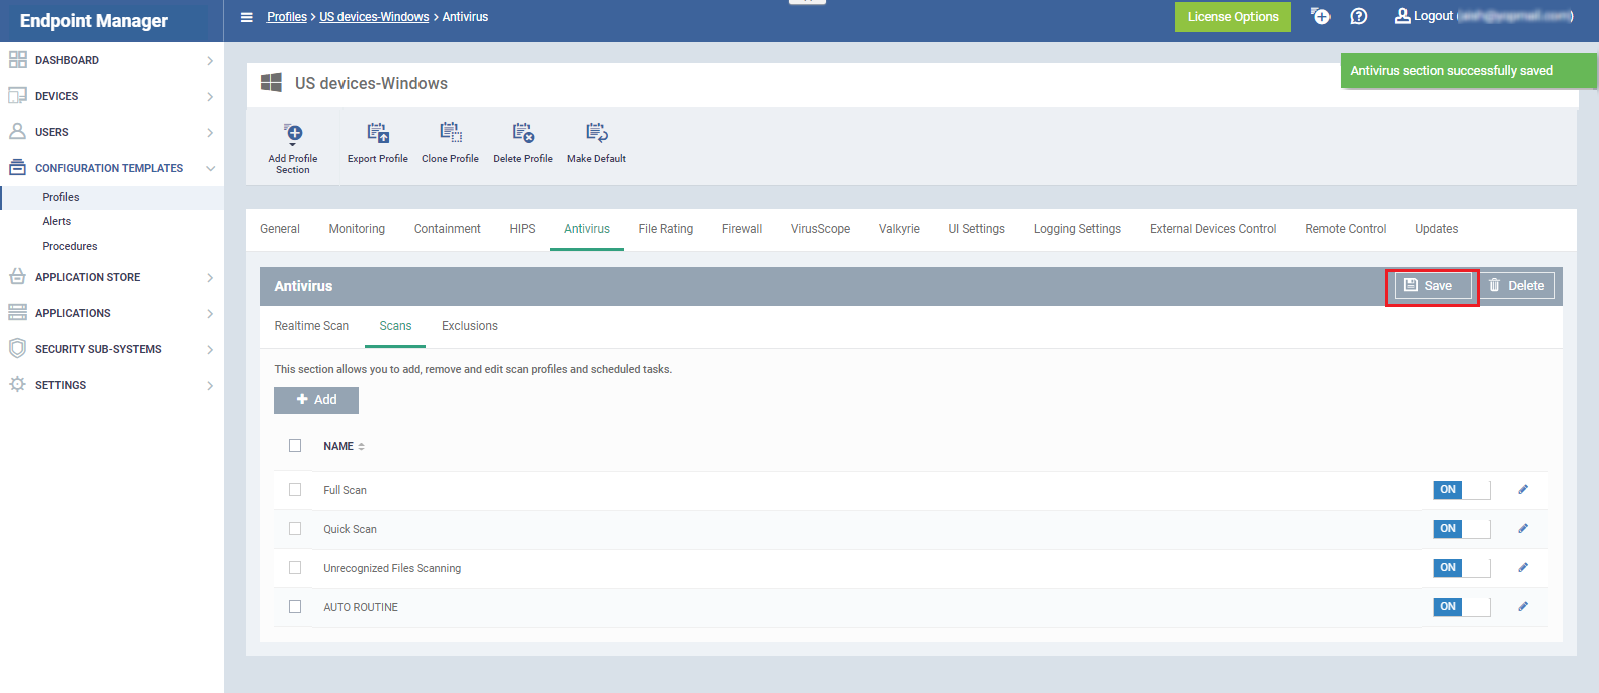This screenshot has width=1599, height=693.
Task: Expand the Devices menu chevron
Action: (x=210, y=97)
